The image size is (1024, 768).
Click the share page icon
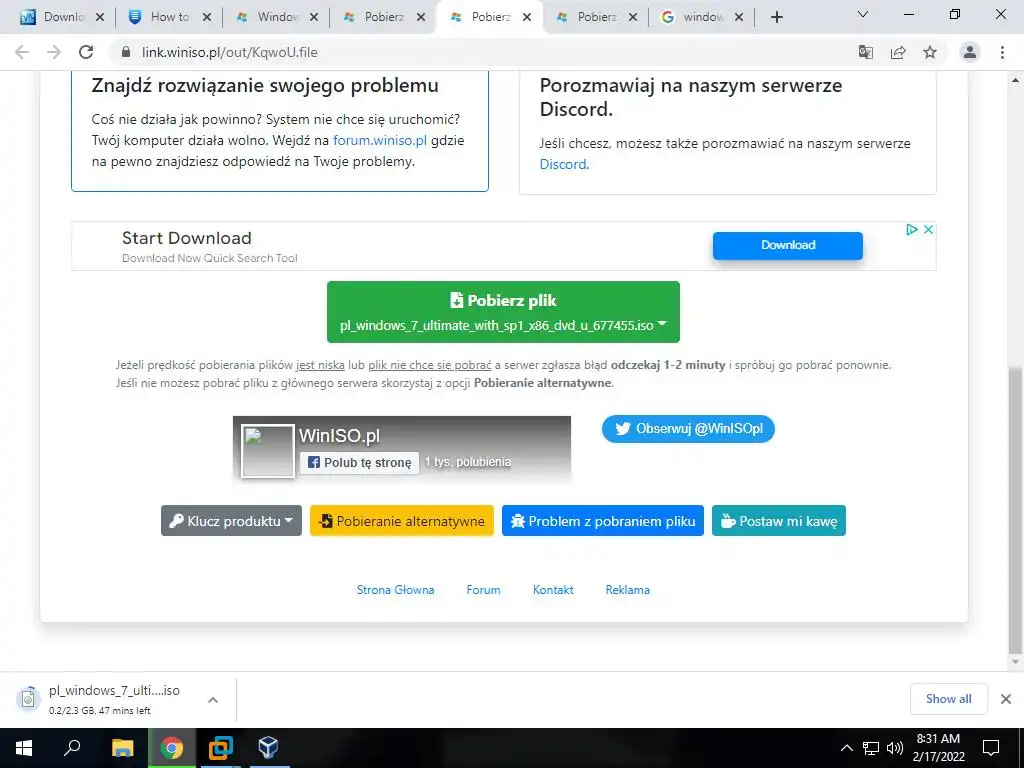(898, 52)
